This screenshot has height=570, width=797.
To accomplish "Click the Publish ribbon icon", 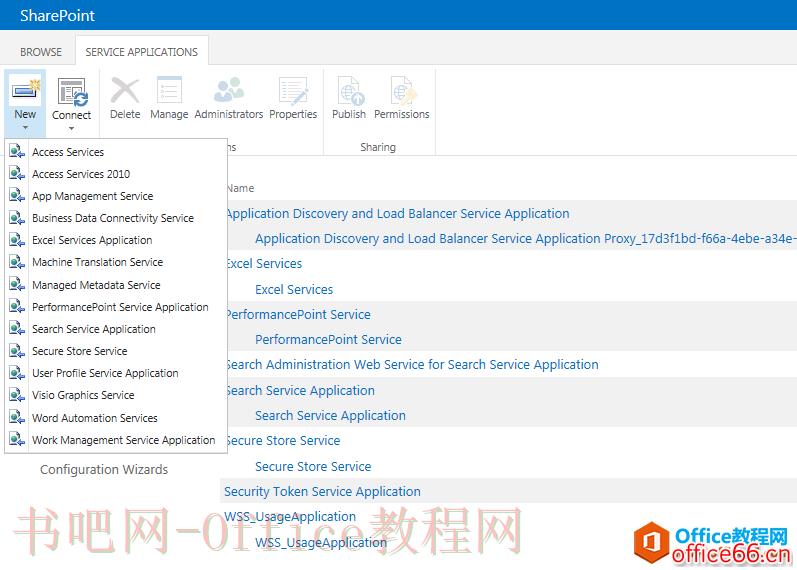I will coord(349,91).
